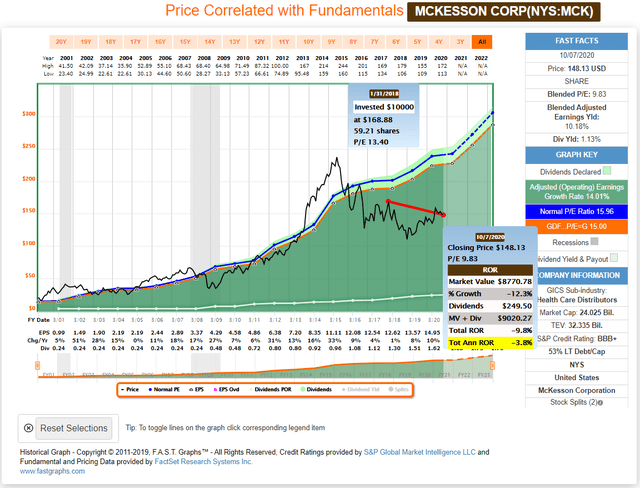Click the GRAPH KEY header
The height and width of the screenshot is (488, 640).
tap(576, 155)
